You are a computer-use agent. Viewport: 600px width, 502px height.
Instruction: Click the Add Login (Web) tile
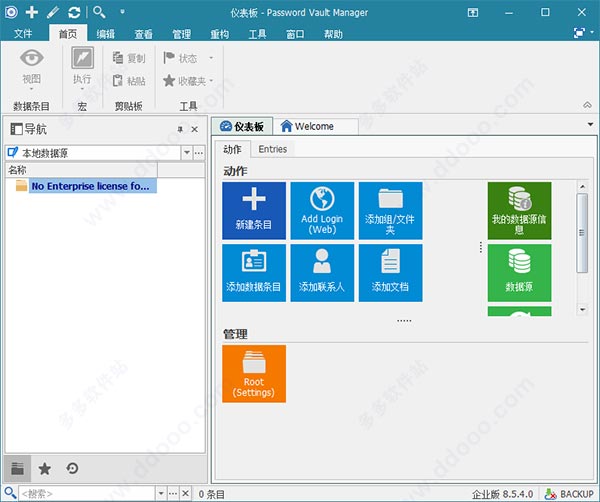322,211
